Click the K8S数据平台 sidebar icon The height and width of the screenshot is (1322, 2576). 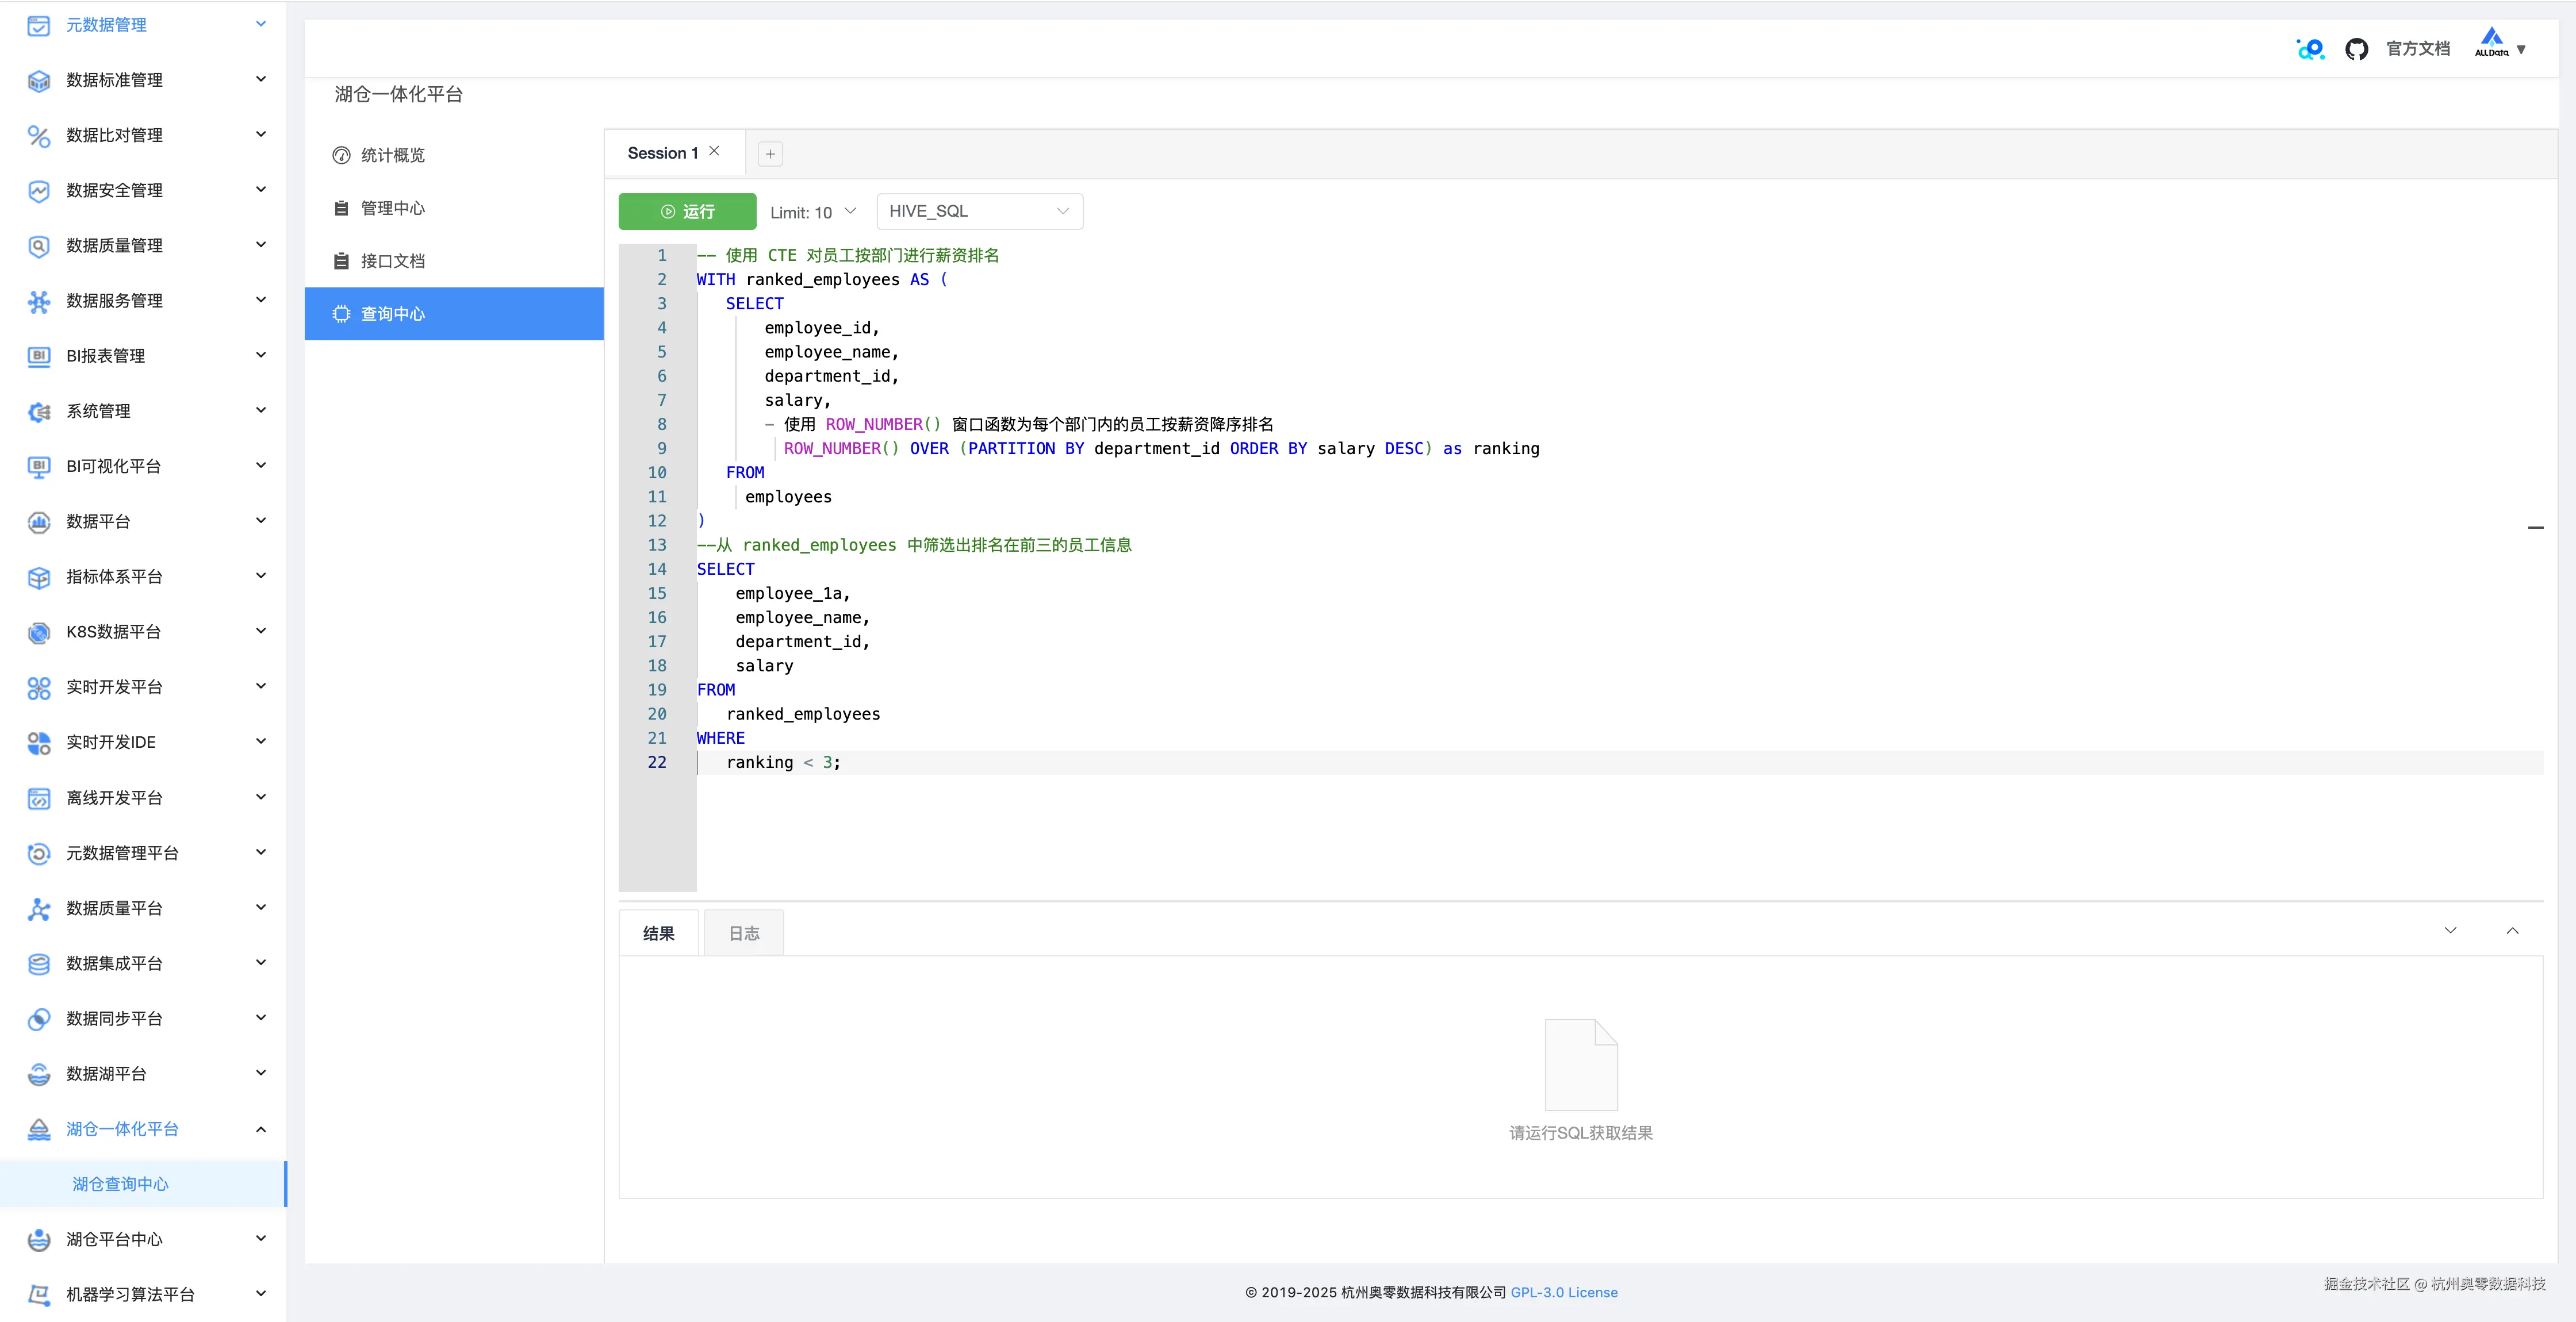[38, 632]
